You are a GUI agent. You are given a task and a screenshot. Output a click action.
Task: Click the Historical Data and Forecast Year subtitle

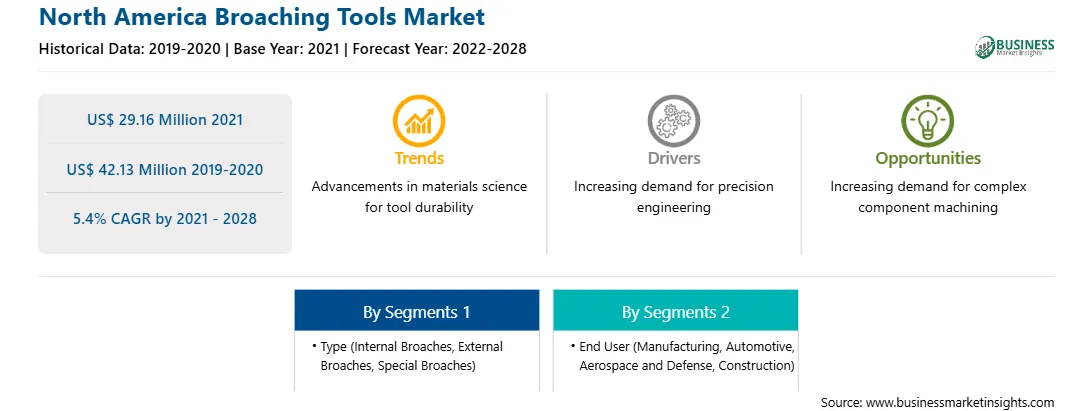point(282,49)
